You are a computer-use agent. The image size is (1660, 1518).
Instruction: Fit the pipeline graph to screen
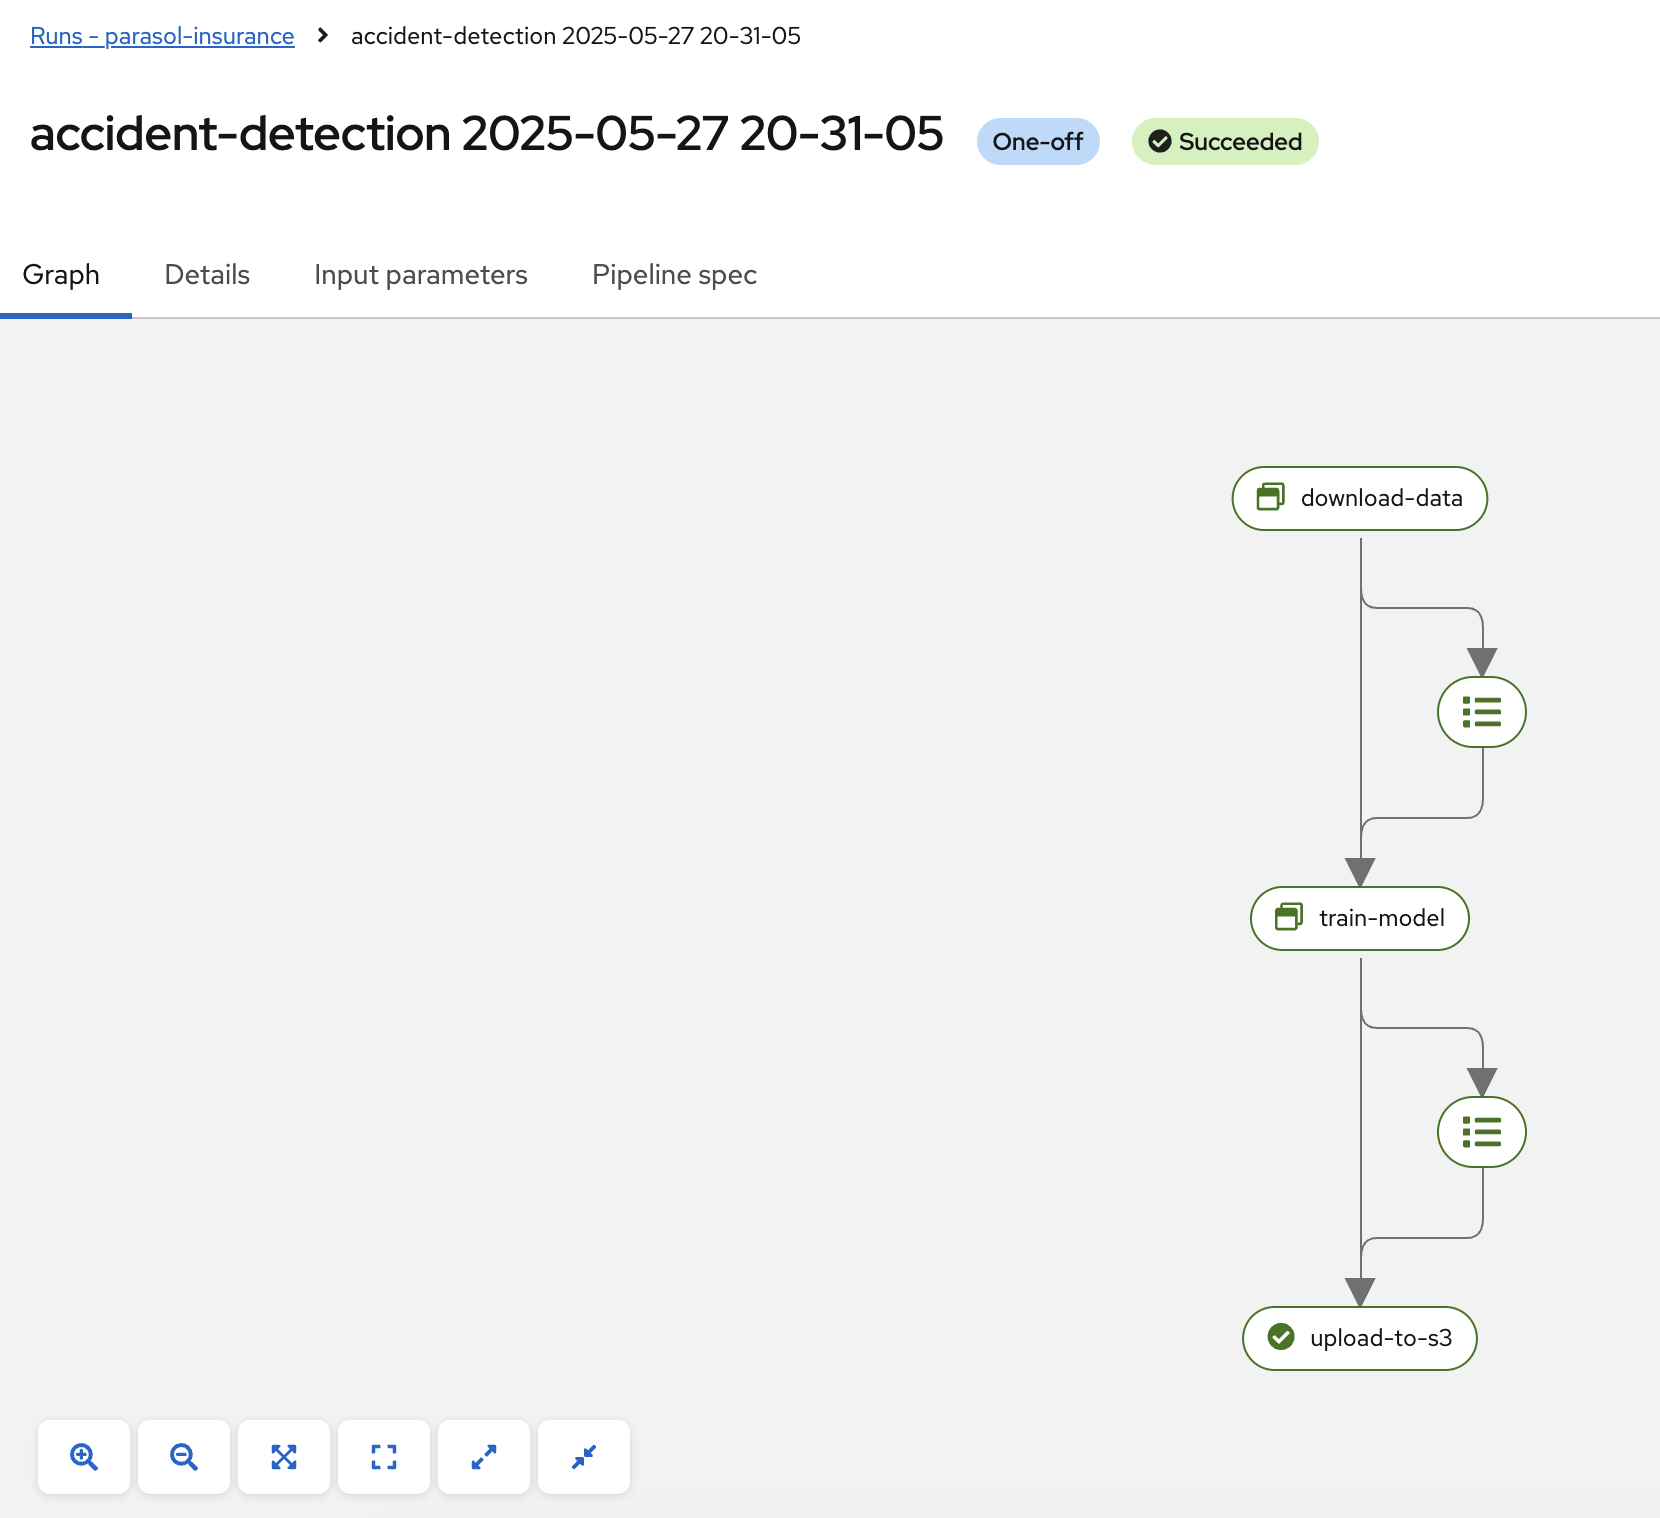pyautogui.click(x=284, y=1457)
